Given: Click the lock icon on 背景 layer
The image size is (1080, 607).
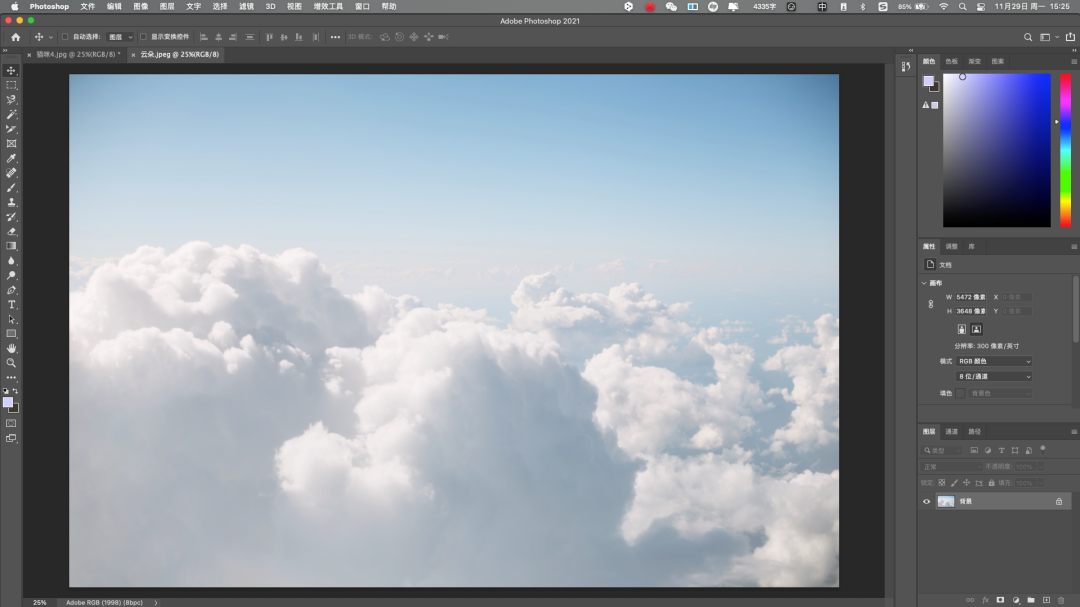Looking at the screenshot, I should tap(1059, 502).
